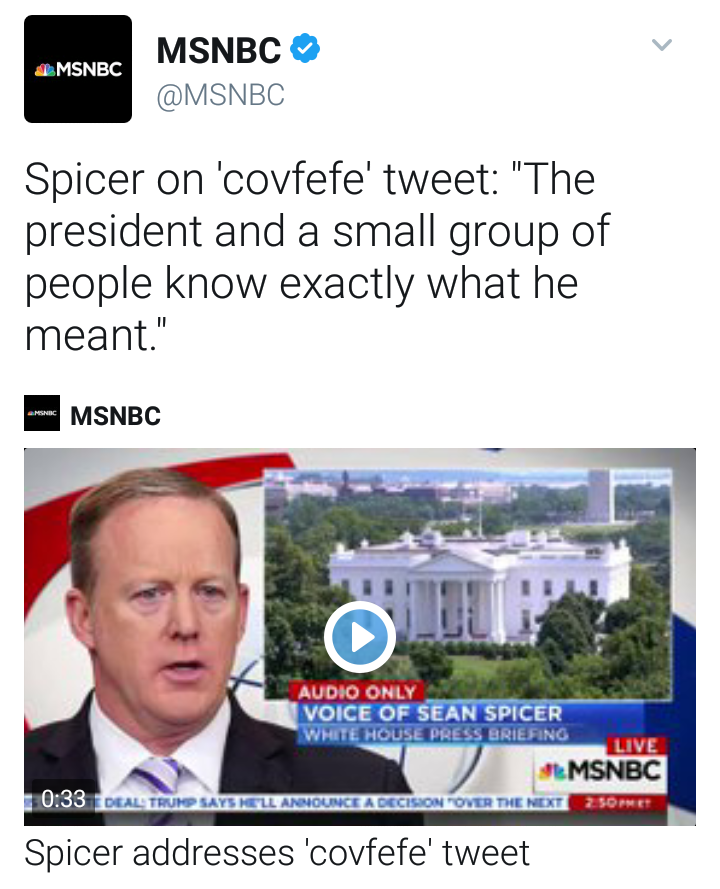
Task: Click the bold MSNBC label above video
Action: point(116,415)
